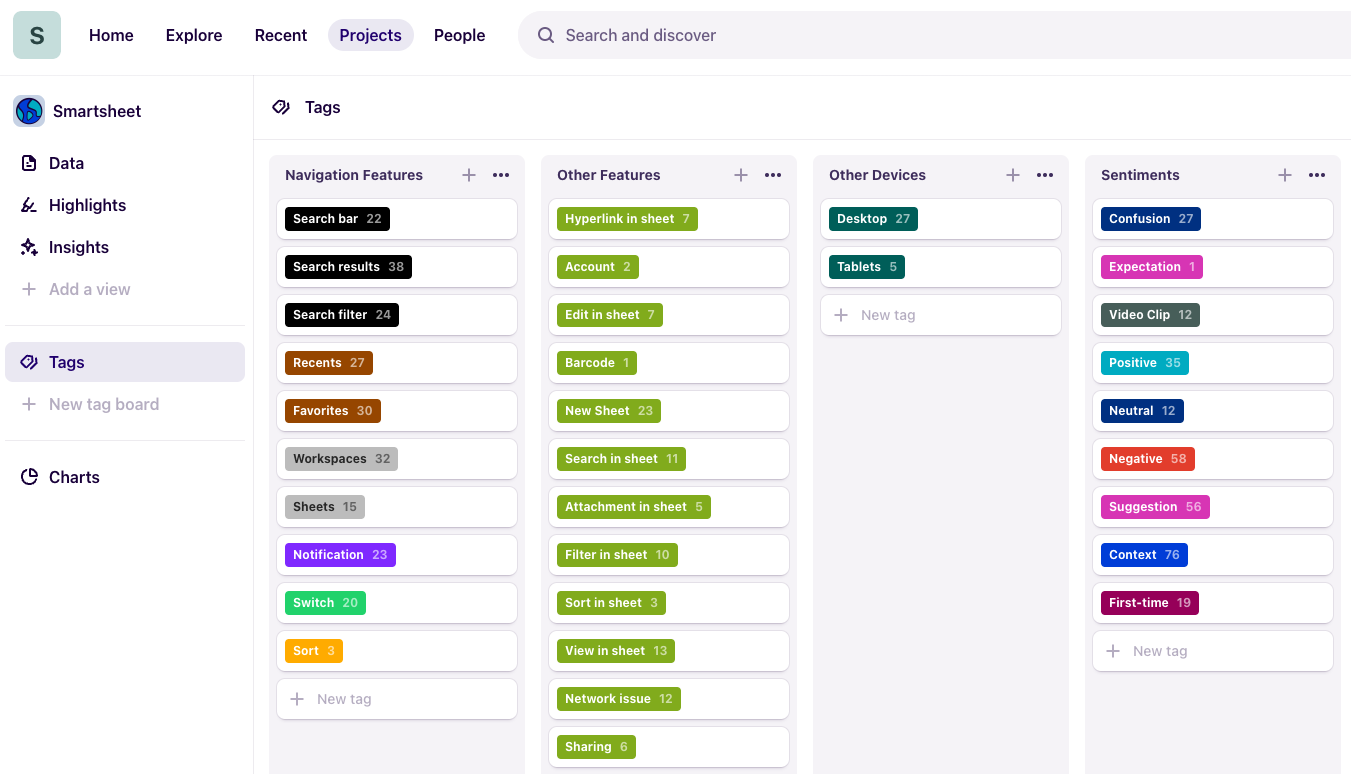This screenshot has height=774, width=1351.
Task: Select the Suggestion tag
Action: (x=1155, y=507)
